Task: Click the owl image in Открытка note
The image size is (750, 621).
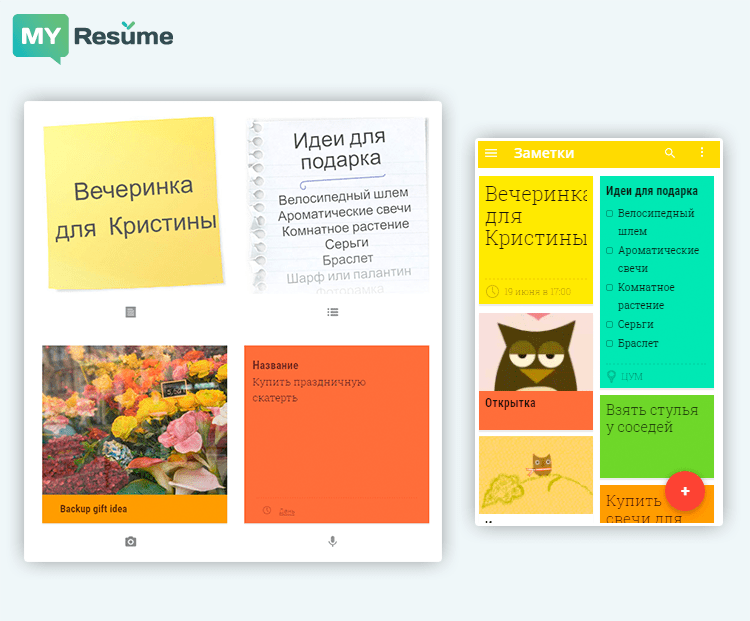Action: (x=536, y=352)
